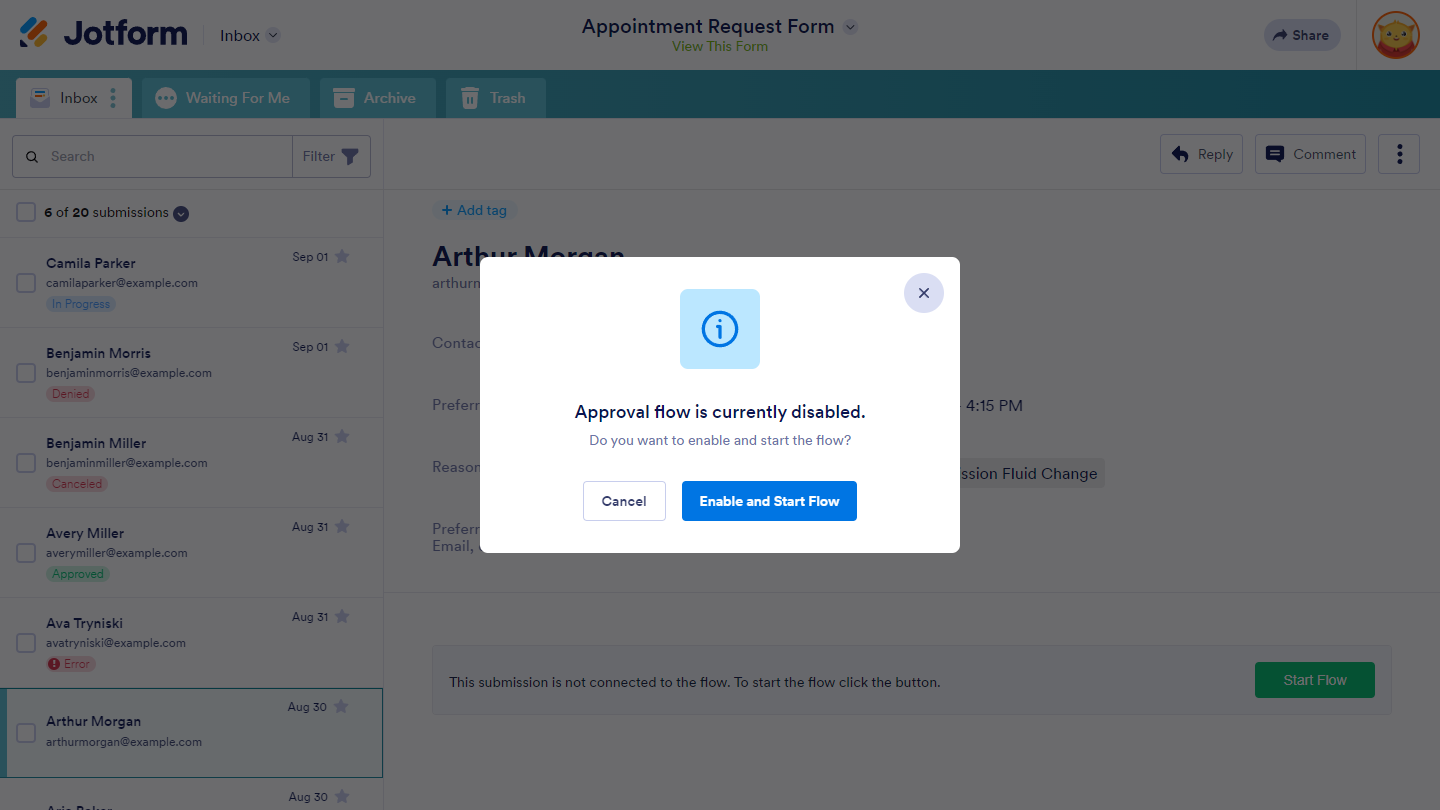The height and width of the screenshot is (810, 1440).
Task: Focus the submissions Search field
Action: (165, 157)
